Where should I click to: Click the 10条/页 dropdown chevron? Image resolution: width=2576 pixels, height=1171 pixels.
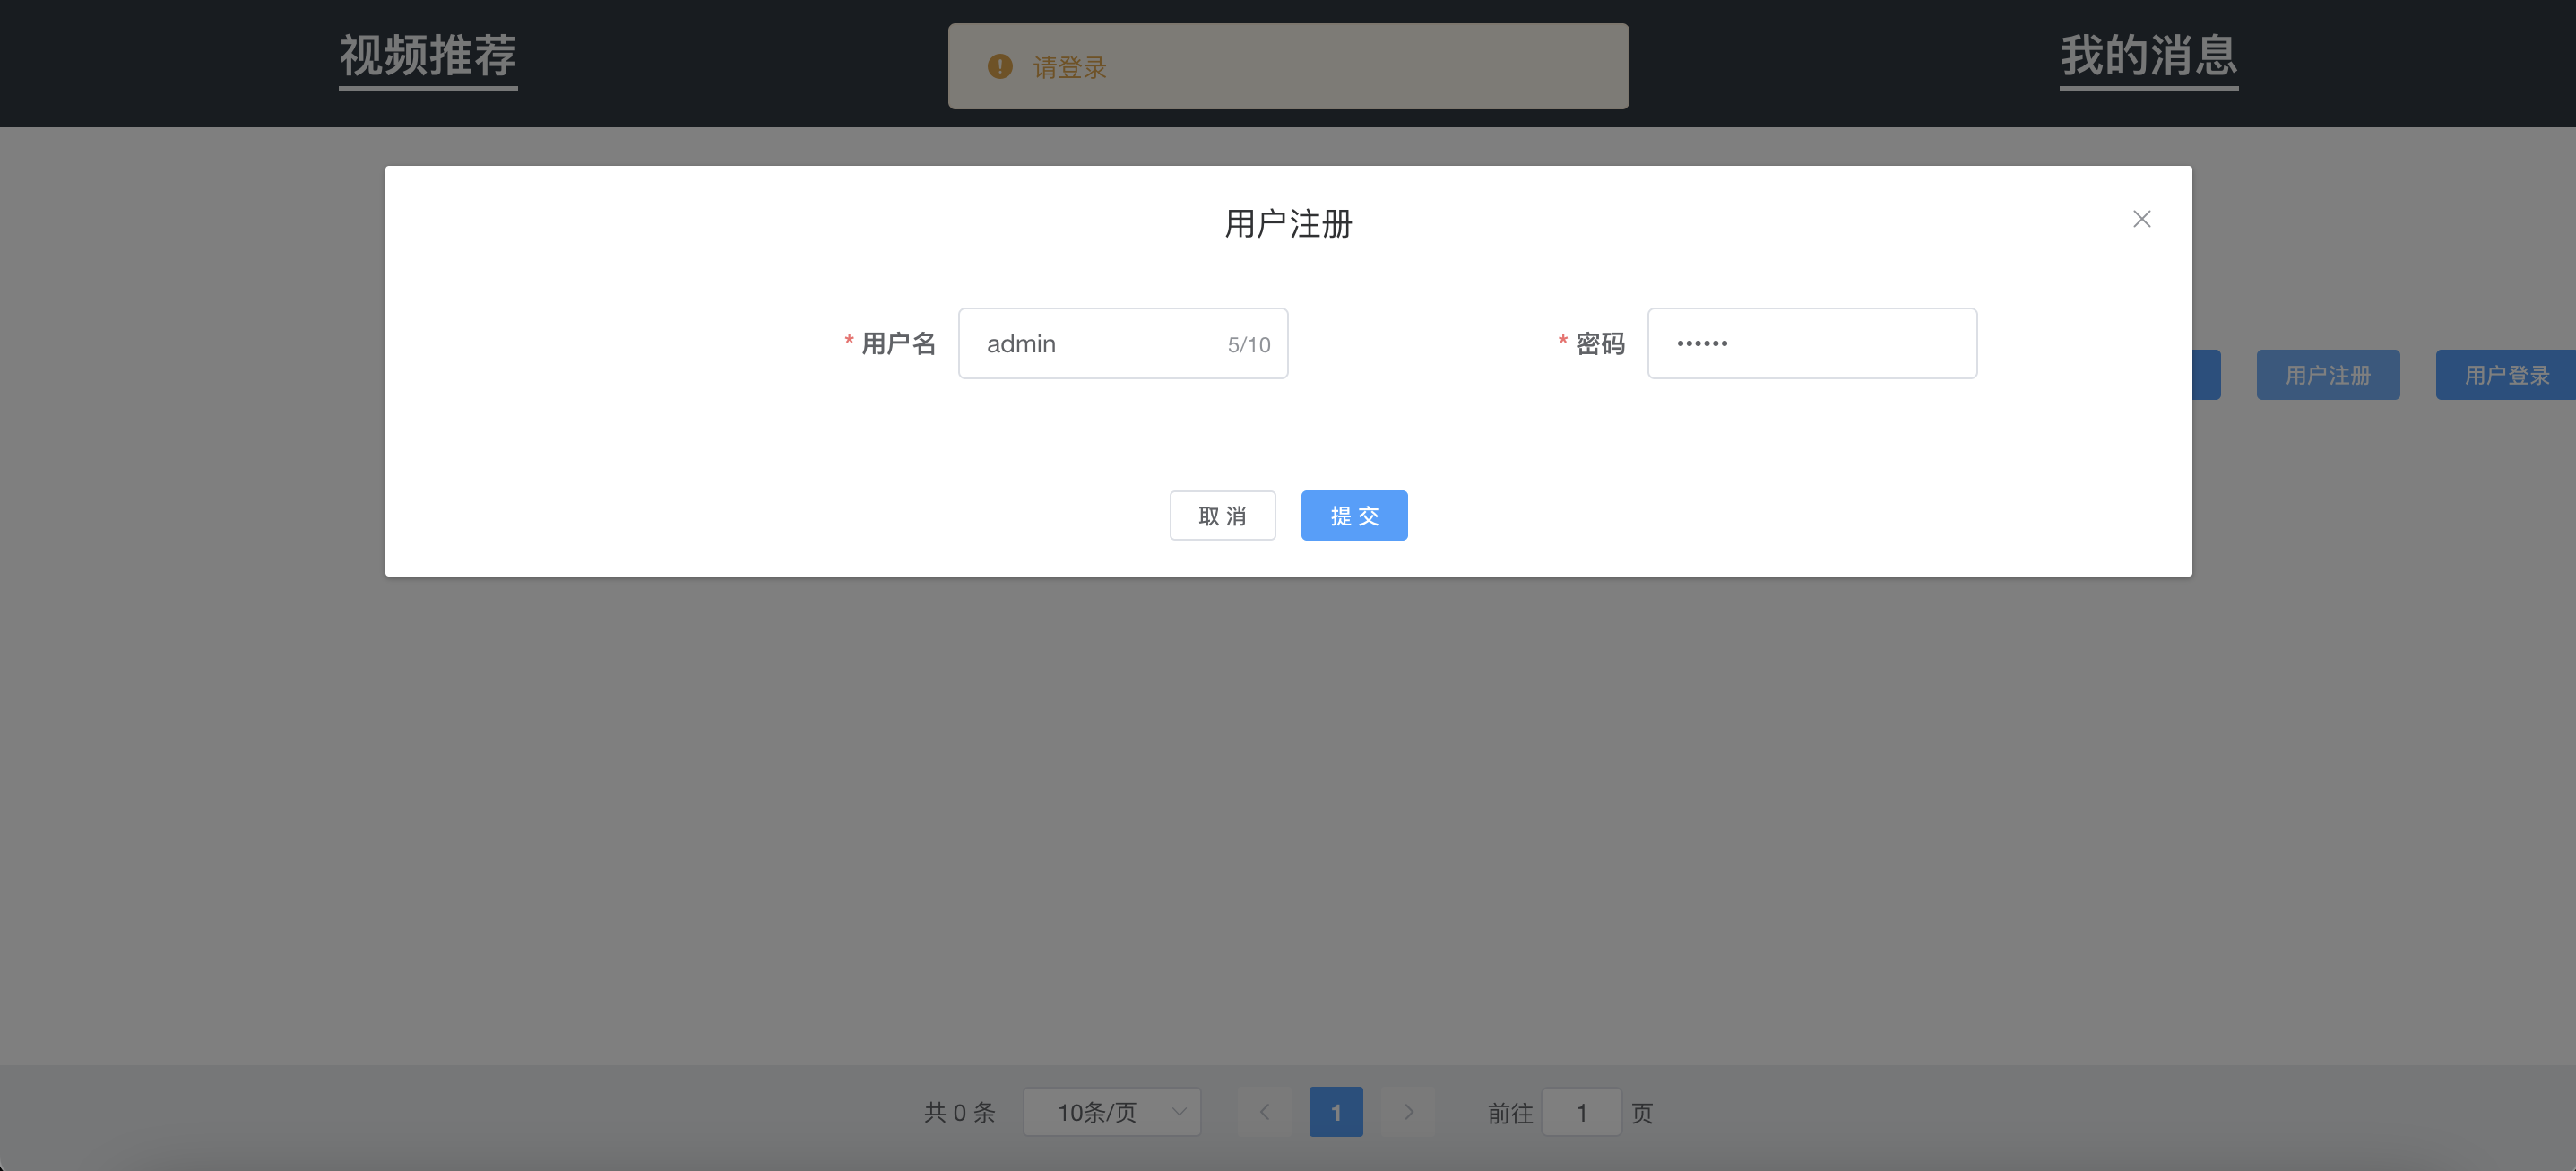[x=1179, y=1112]
